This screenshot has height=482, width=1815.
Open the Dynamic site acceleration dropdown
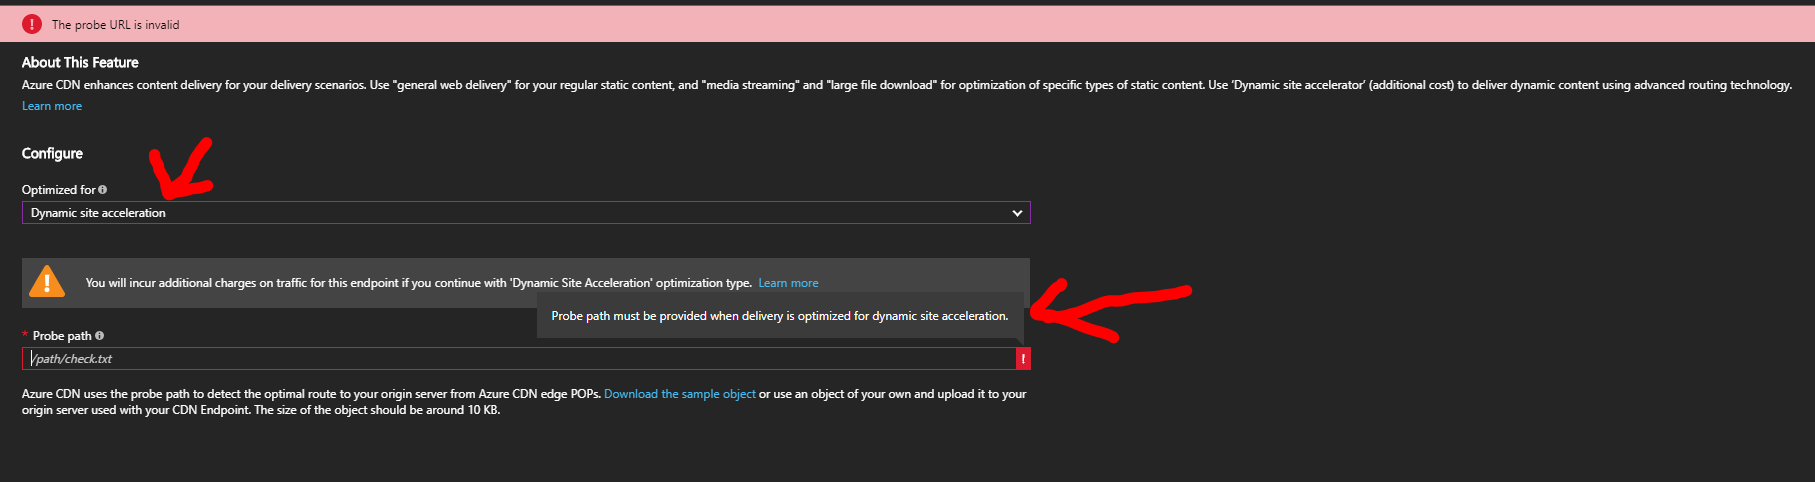tap(526, 213)
